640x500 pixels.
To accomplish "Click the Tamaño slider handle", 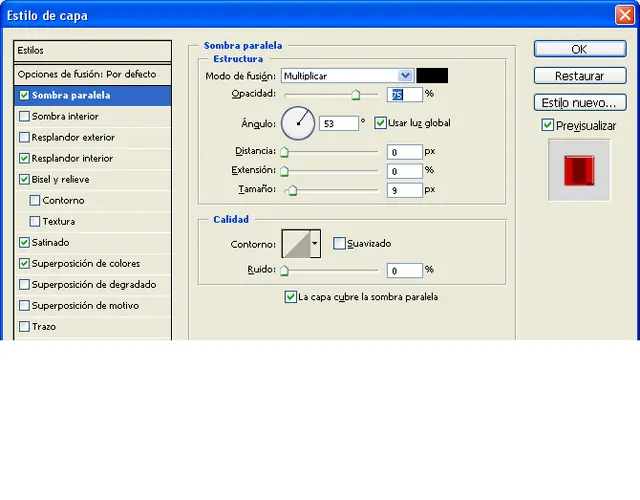I will pyautogui.click(x=292, y=190).
